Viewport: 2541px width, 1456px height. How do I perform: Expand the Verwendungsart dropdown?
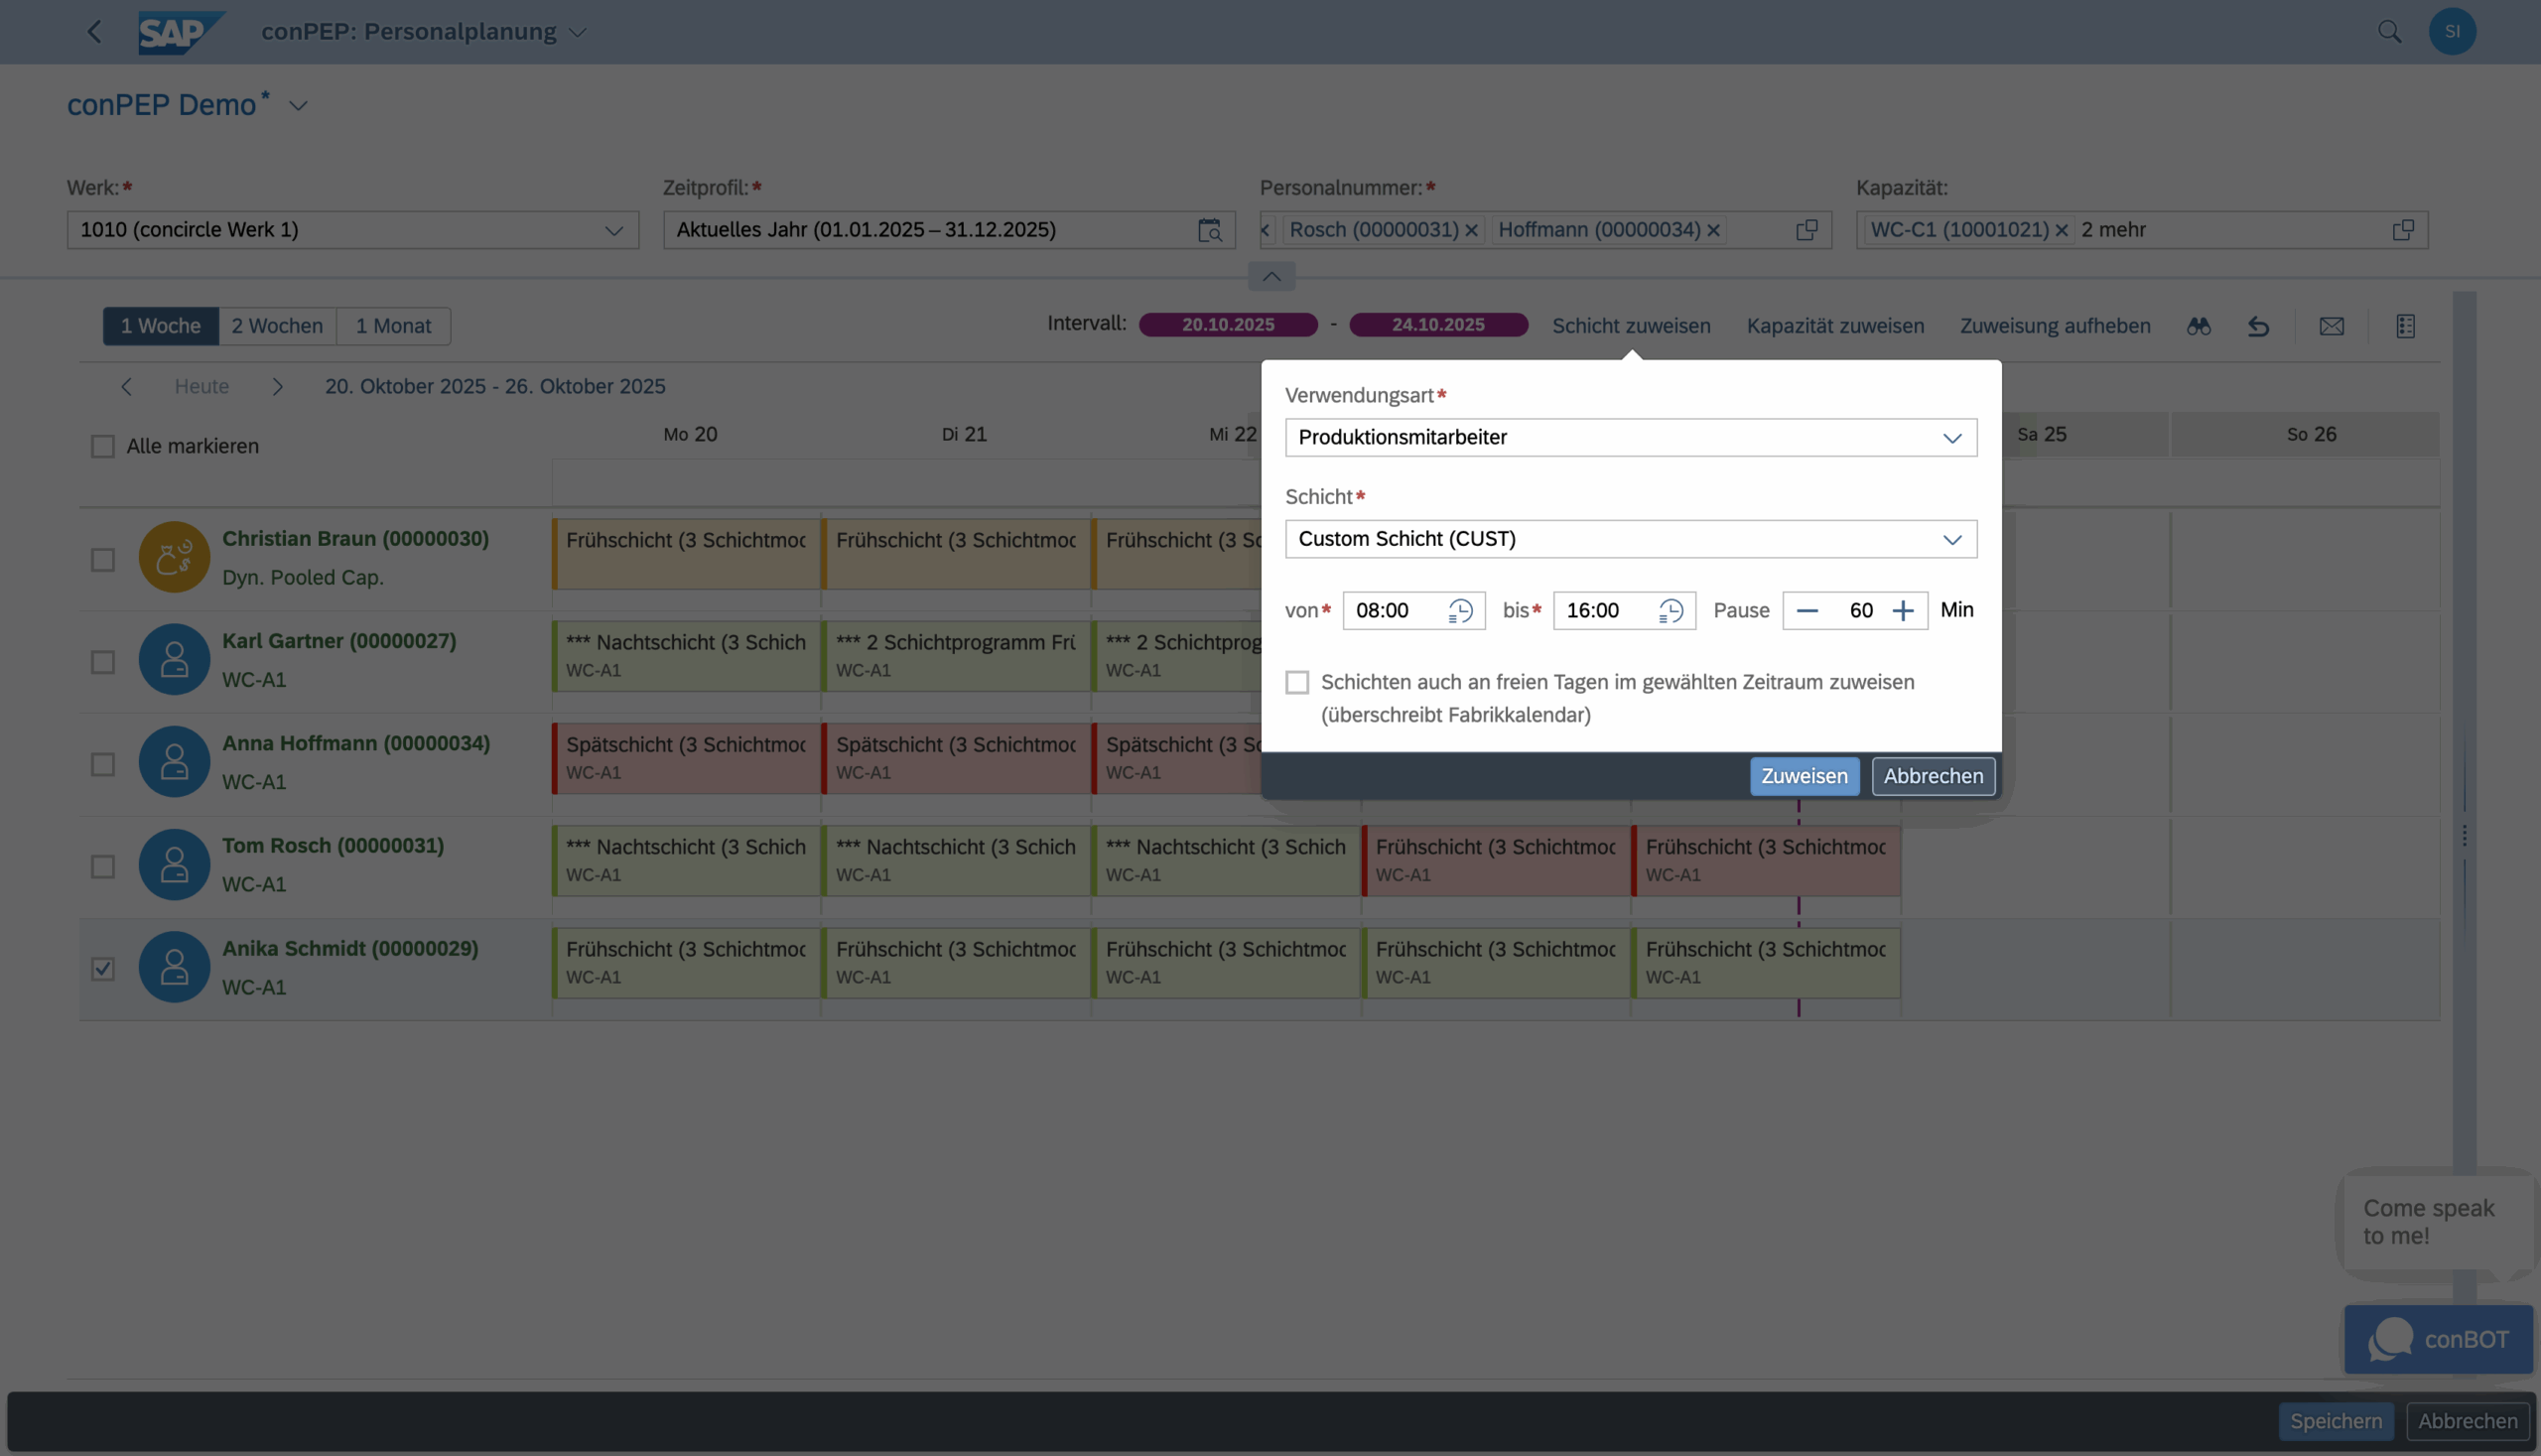click(x=1951, y=438)
